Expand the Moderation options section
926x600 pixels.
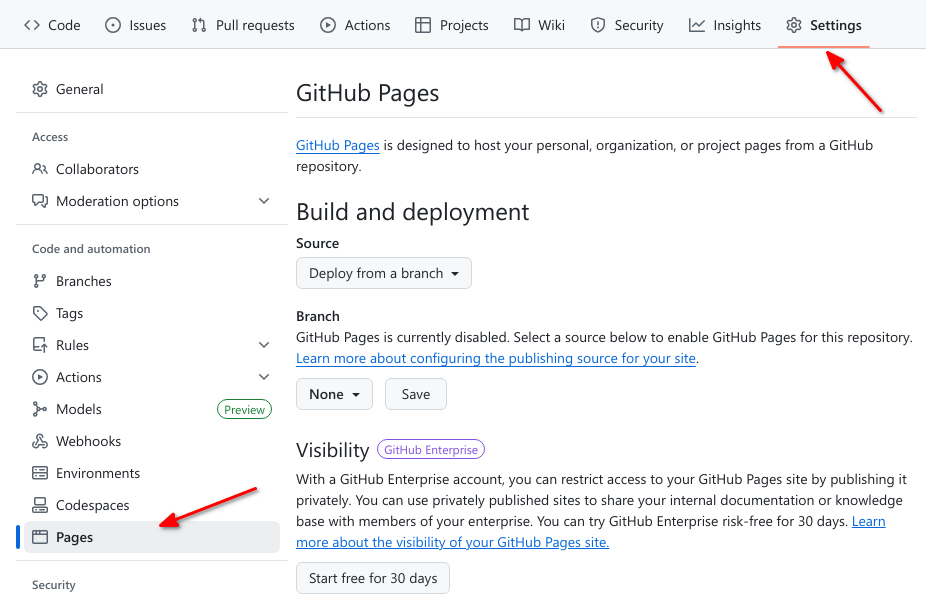click(264, 201)
